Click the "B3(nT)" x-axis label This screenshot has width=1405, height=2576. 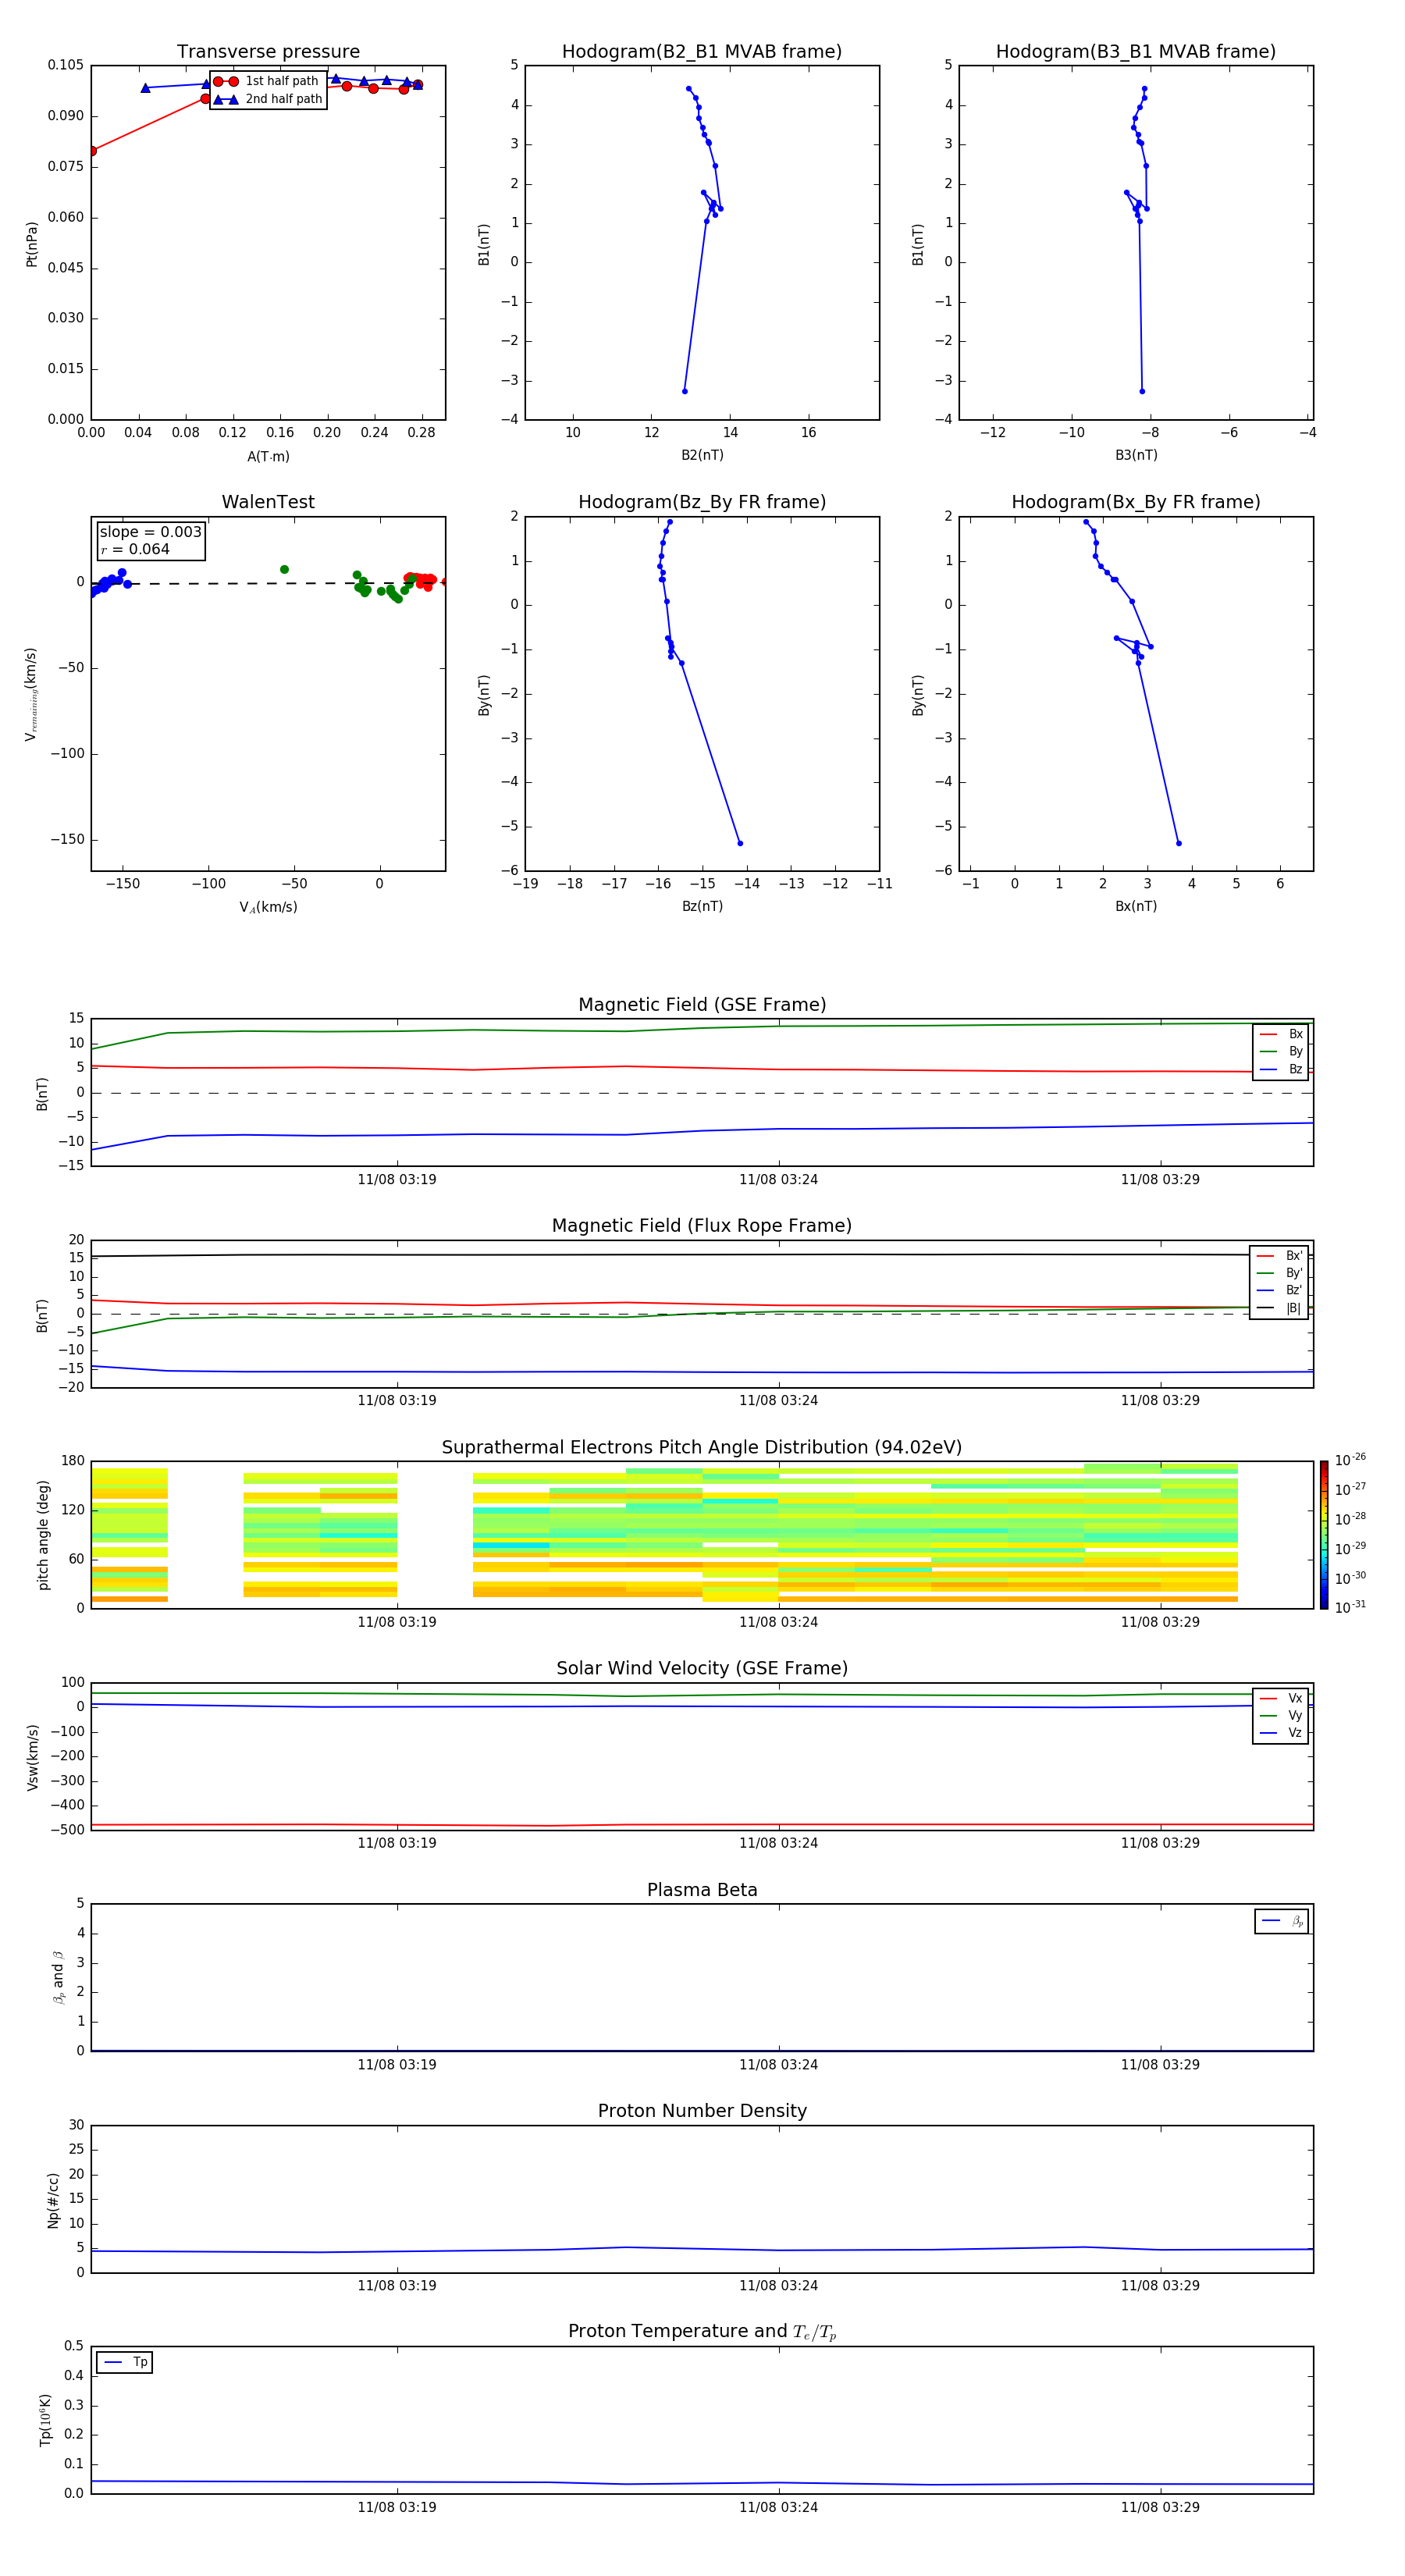[1136, 455]
